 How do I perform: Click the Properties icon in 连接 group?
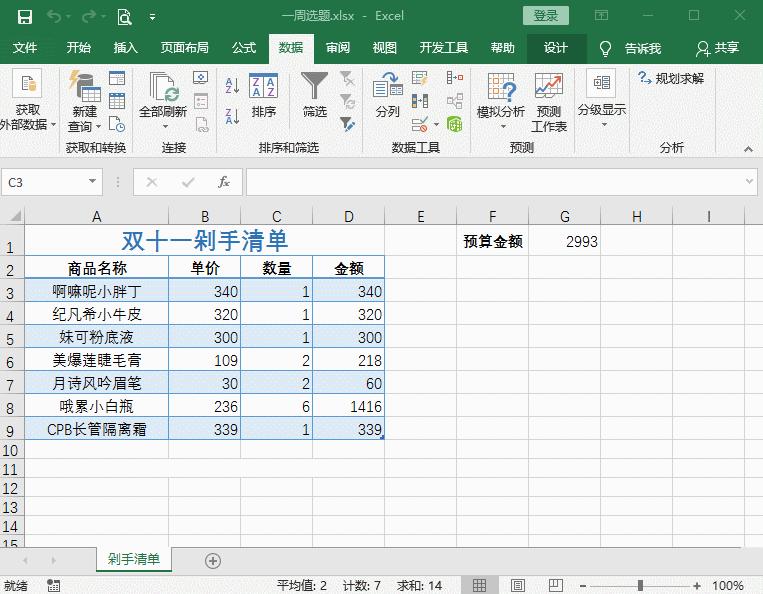tap(200, 101)
